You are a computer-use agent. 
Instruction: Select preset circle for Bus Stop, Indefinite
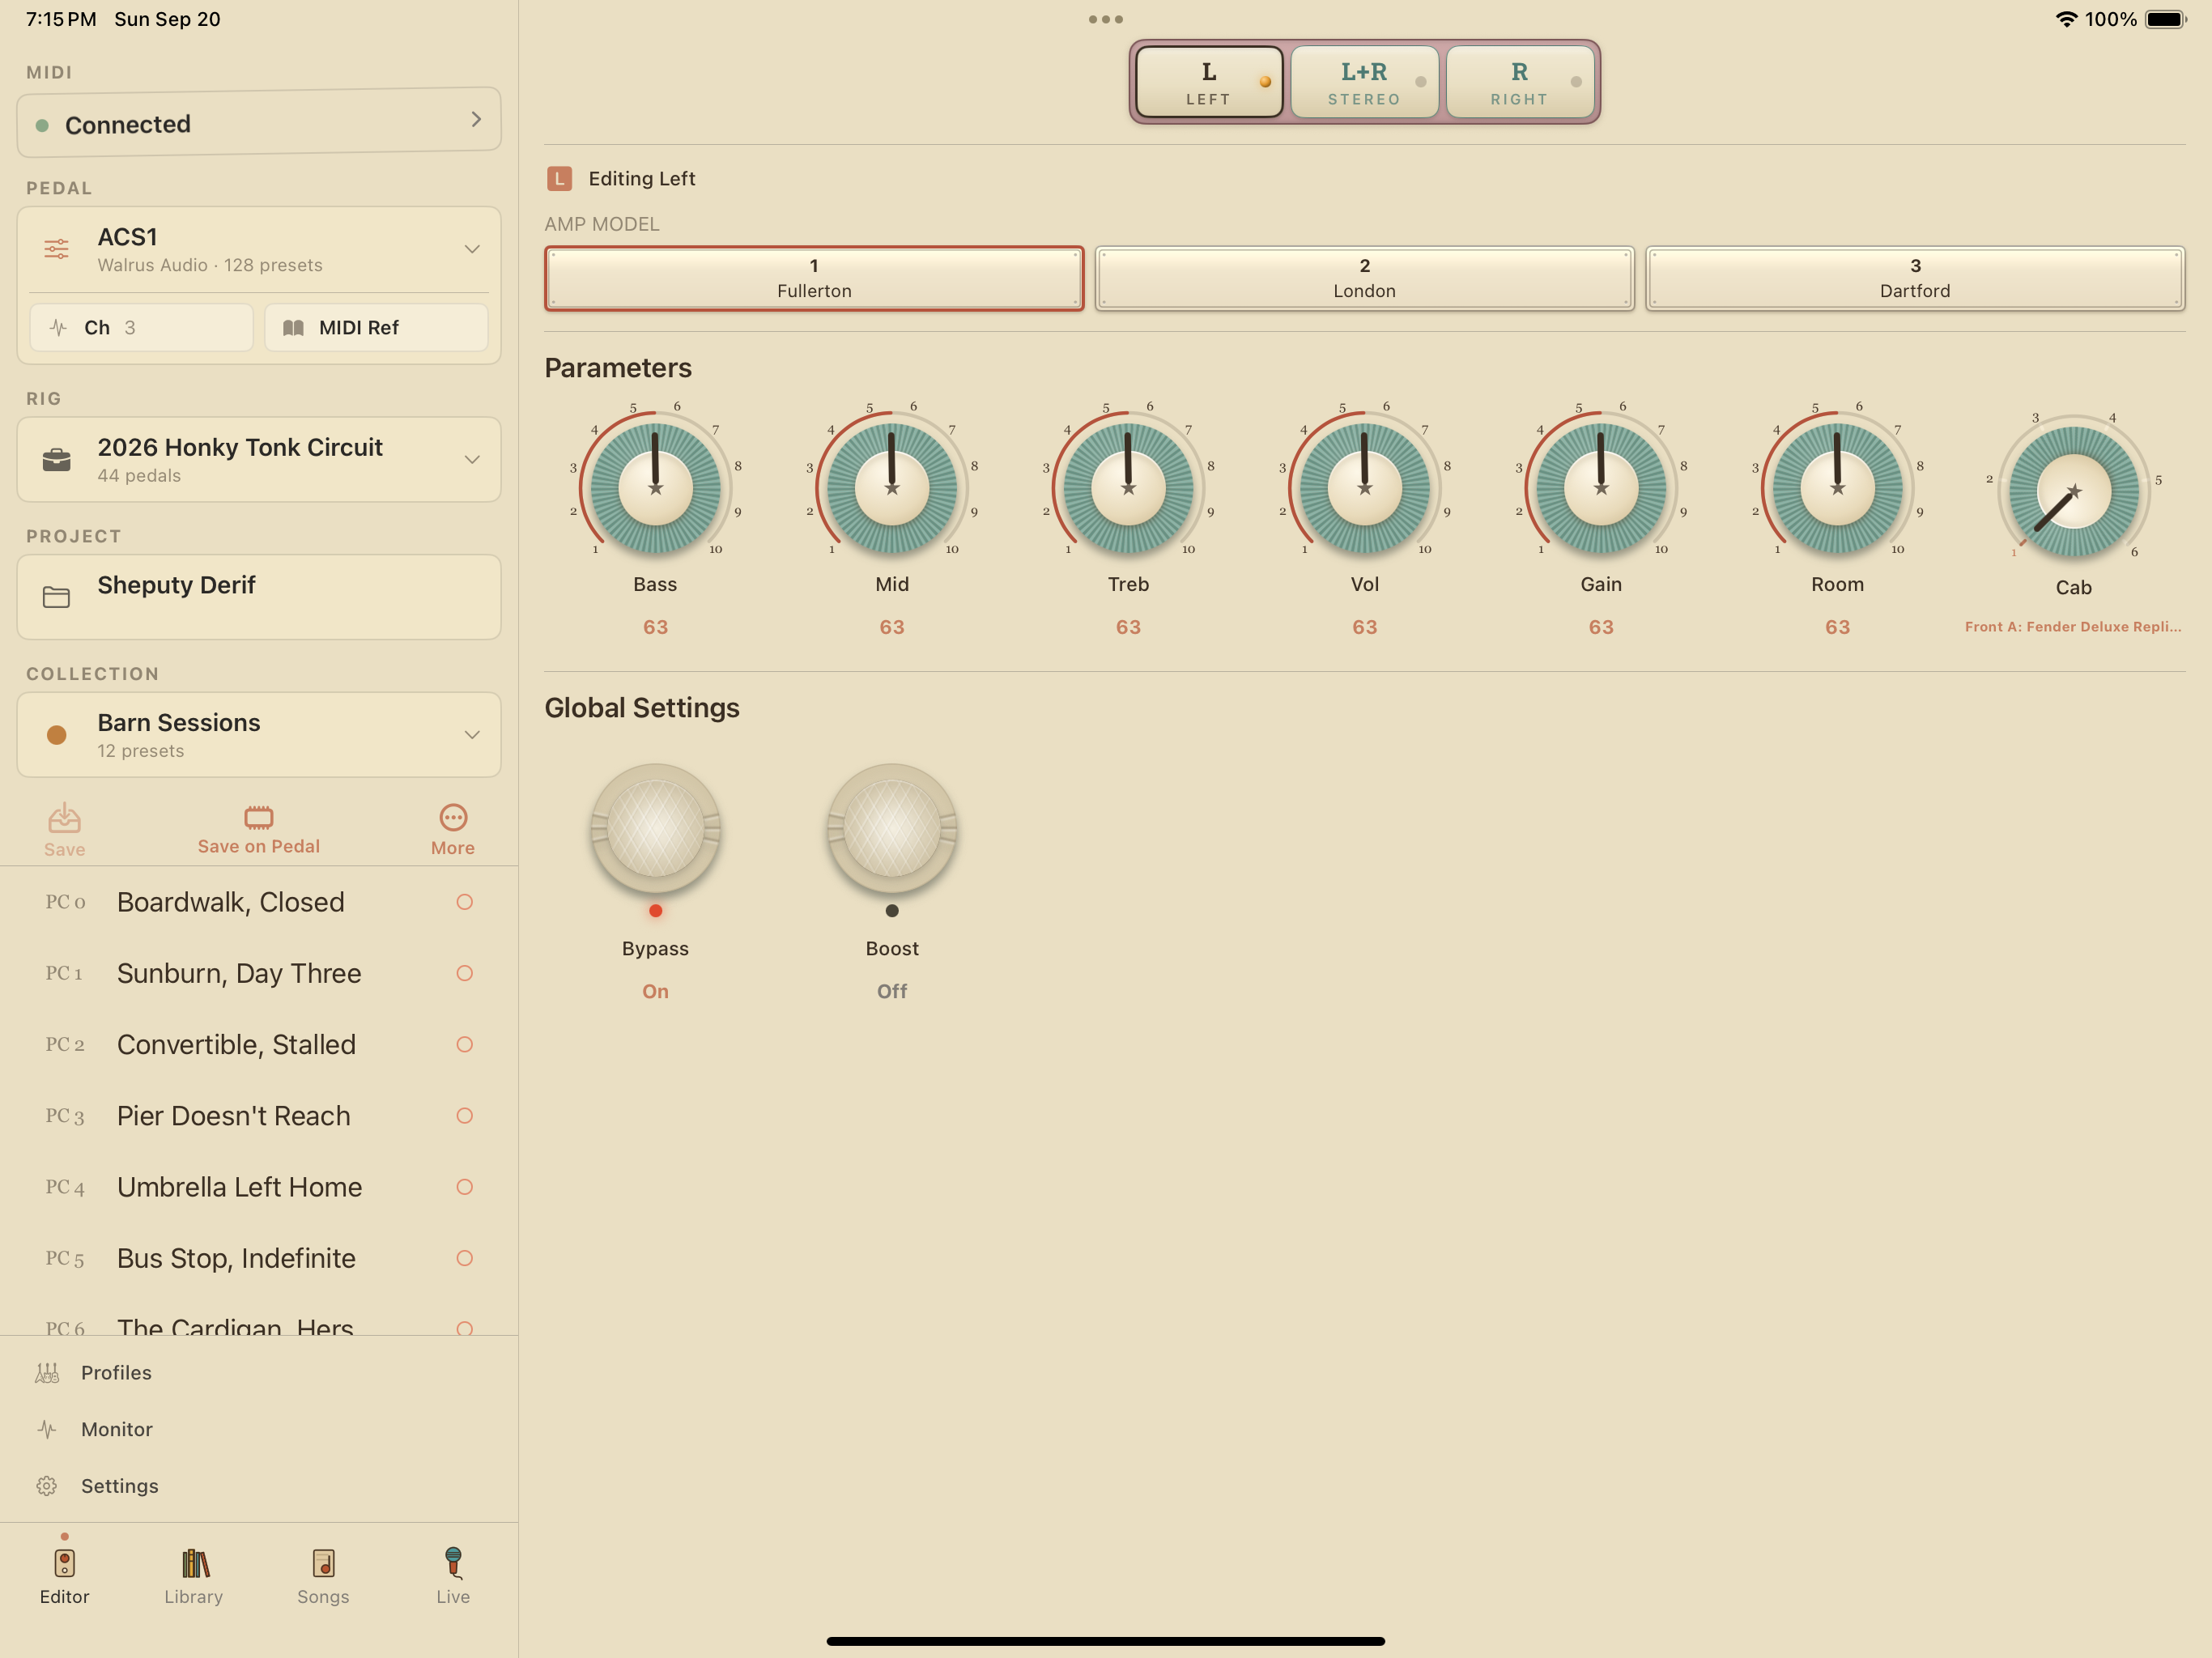[x=464, y=1258]
